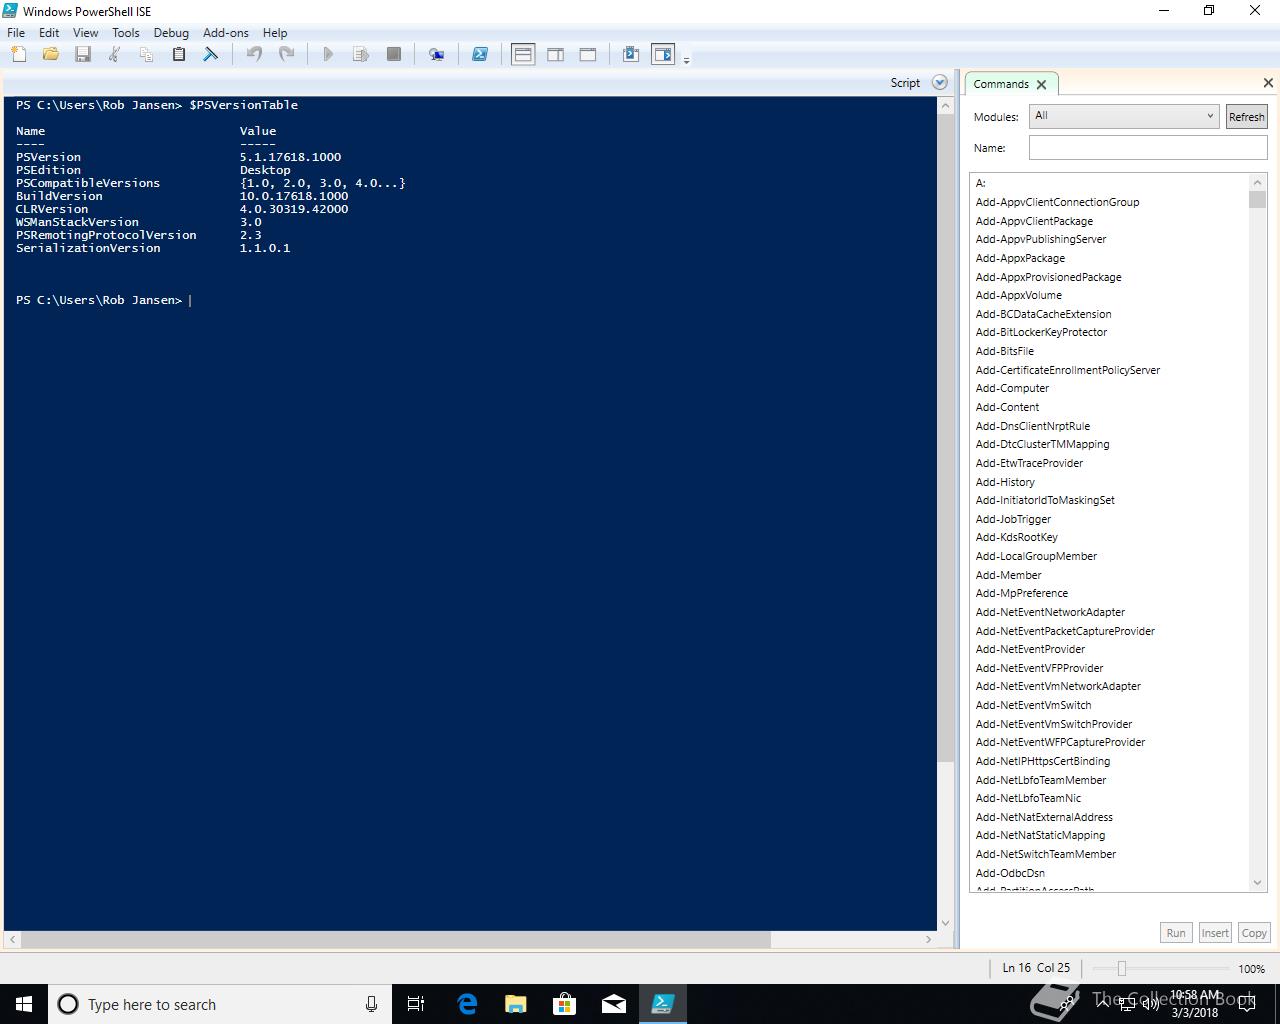1280x1024 pixels.
Task: Click the Insert button in Commands pane
Action: [1215, 933]
